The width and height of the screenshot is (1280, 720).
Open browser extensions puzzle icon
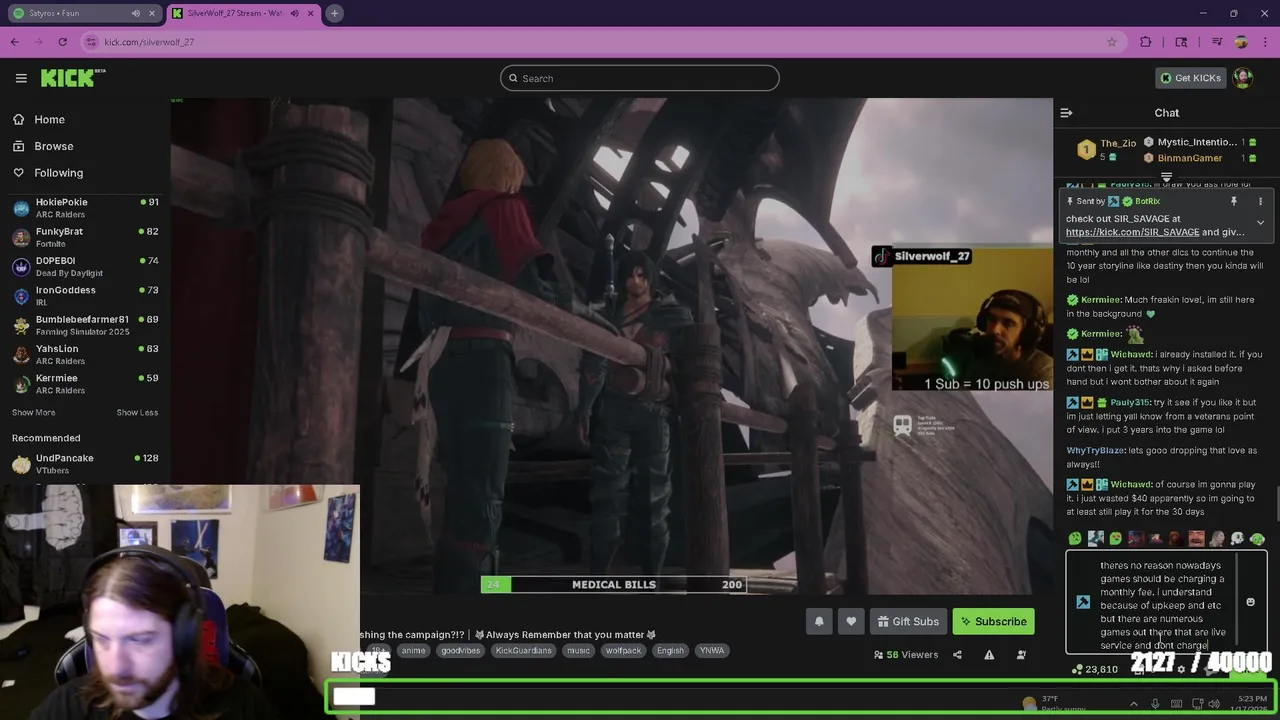tap(1146, 42)
